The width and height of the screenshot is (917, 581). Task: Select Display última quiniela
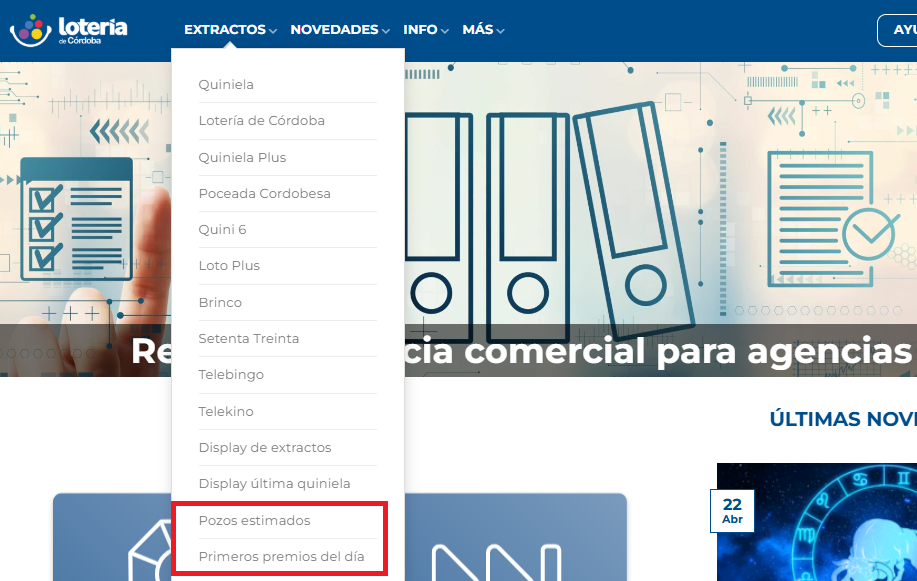coord(274,484)
